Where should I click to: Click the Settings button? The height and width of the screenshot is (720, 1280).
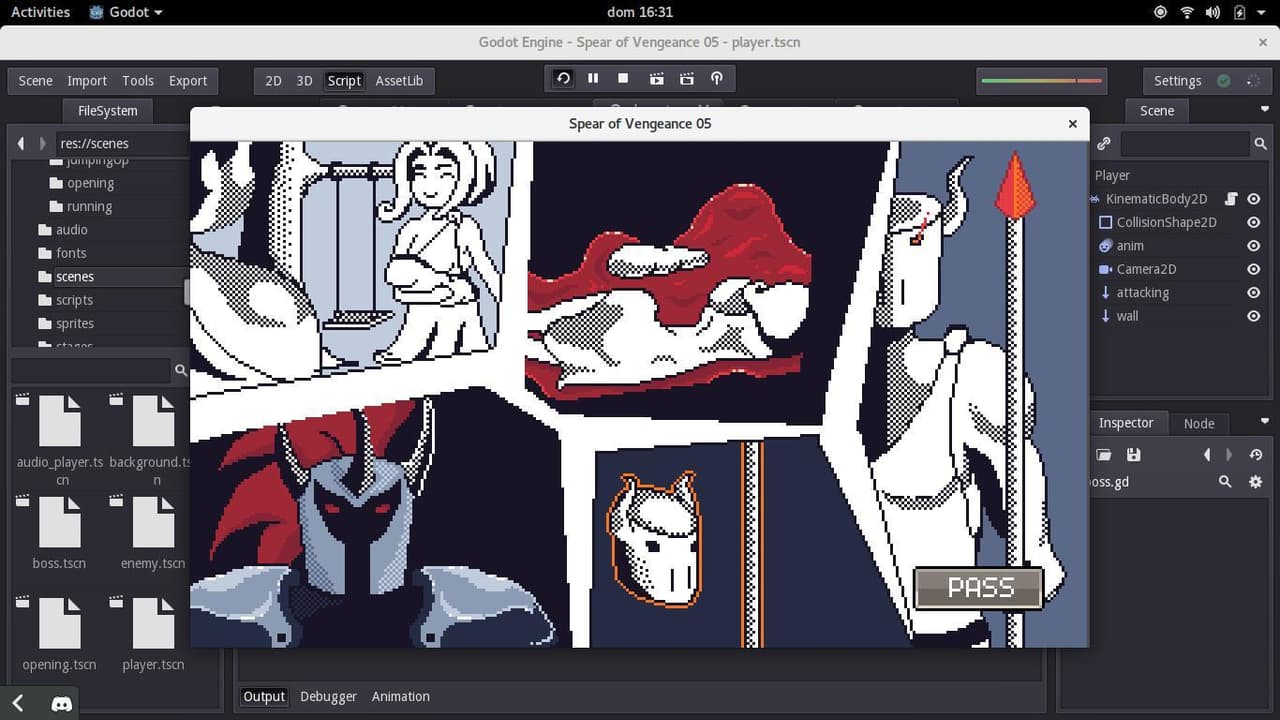pos(1177,81)
